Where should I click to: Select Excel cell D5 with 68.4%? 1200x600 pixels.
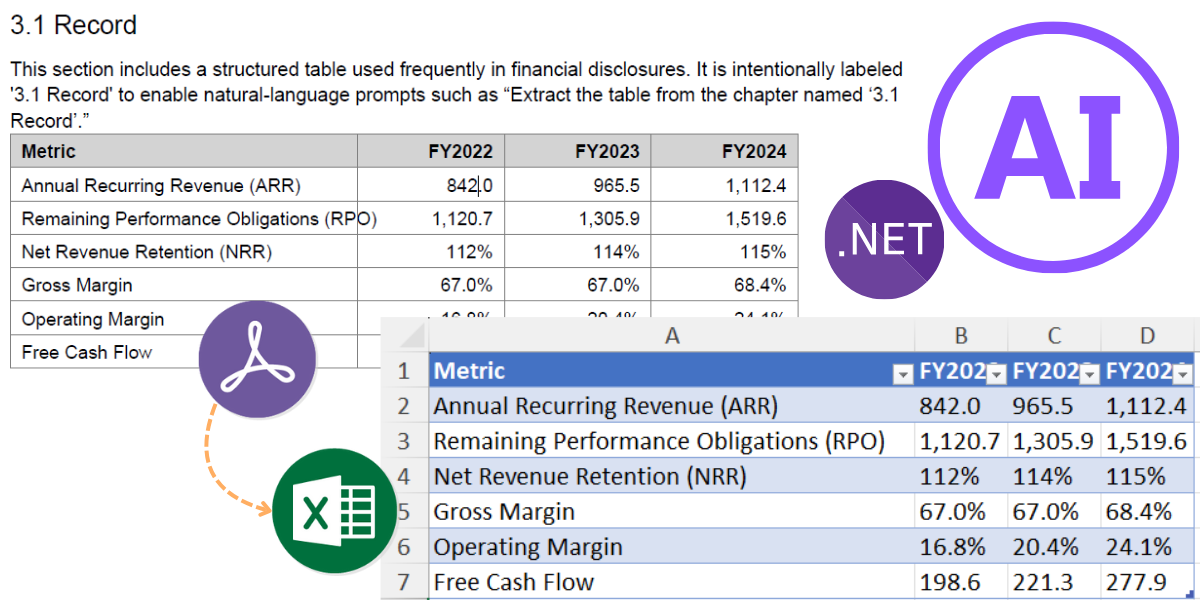click(1148, 512)
